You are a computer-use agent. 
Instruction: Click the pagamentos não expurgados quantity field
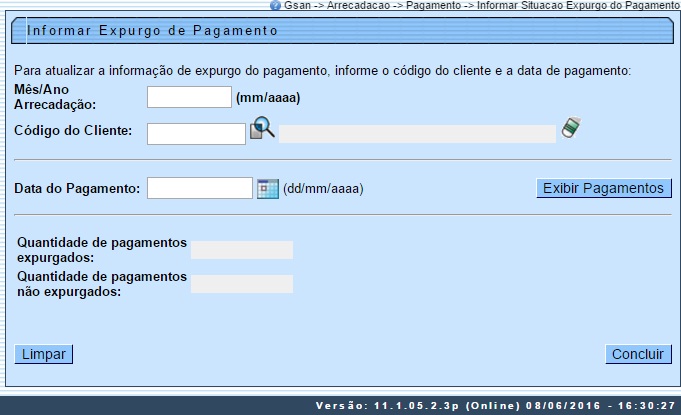coord(241,284)
